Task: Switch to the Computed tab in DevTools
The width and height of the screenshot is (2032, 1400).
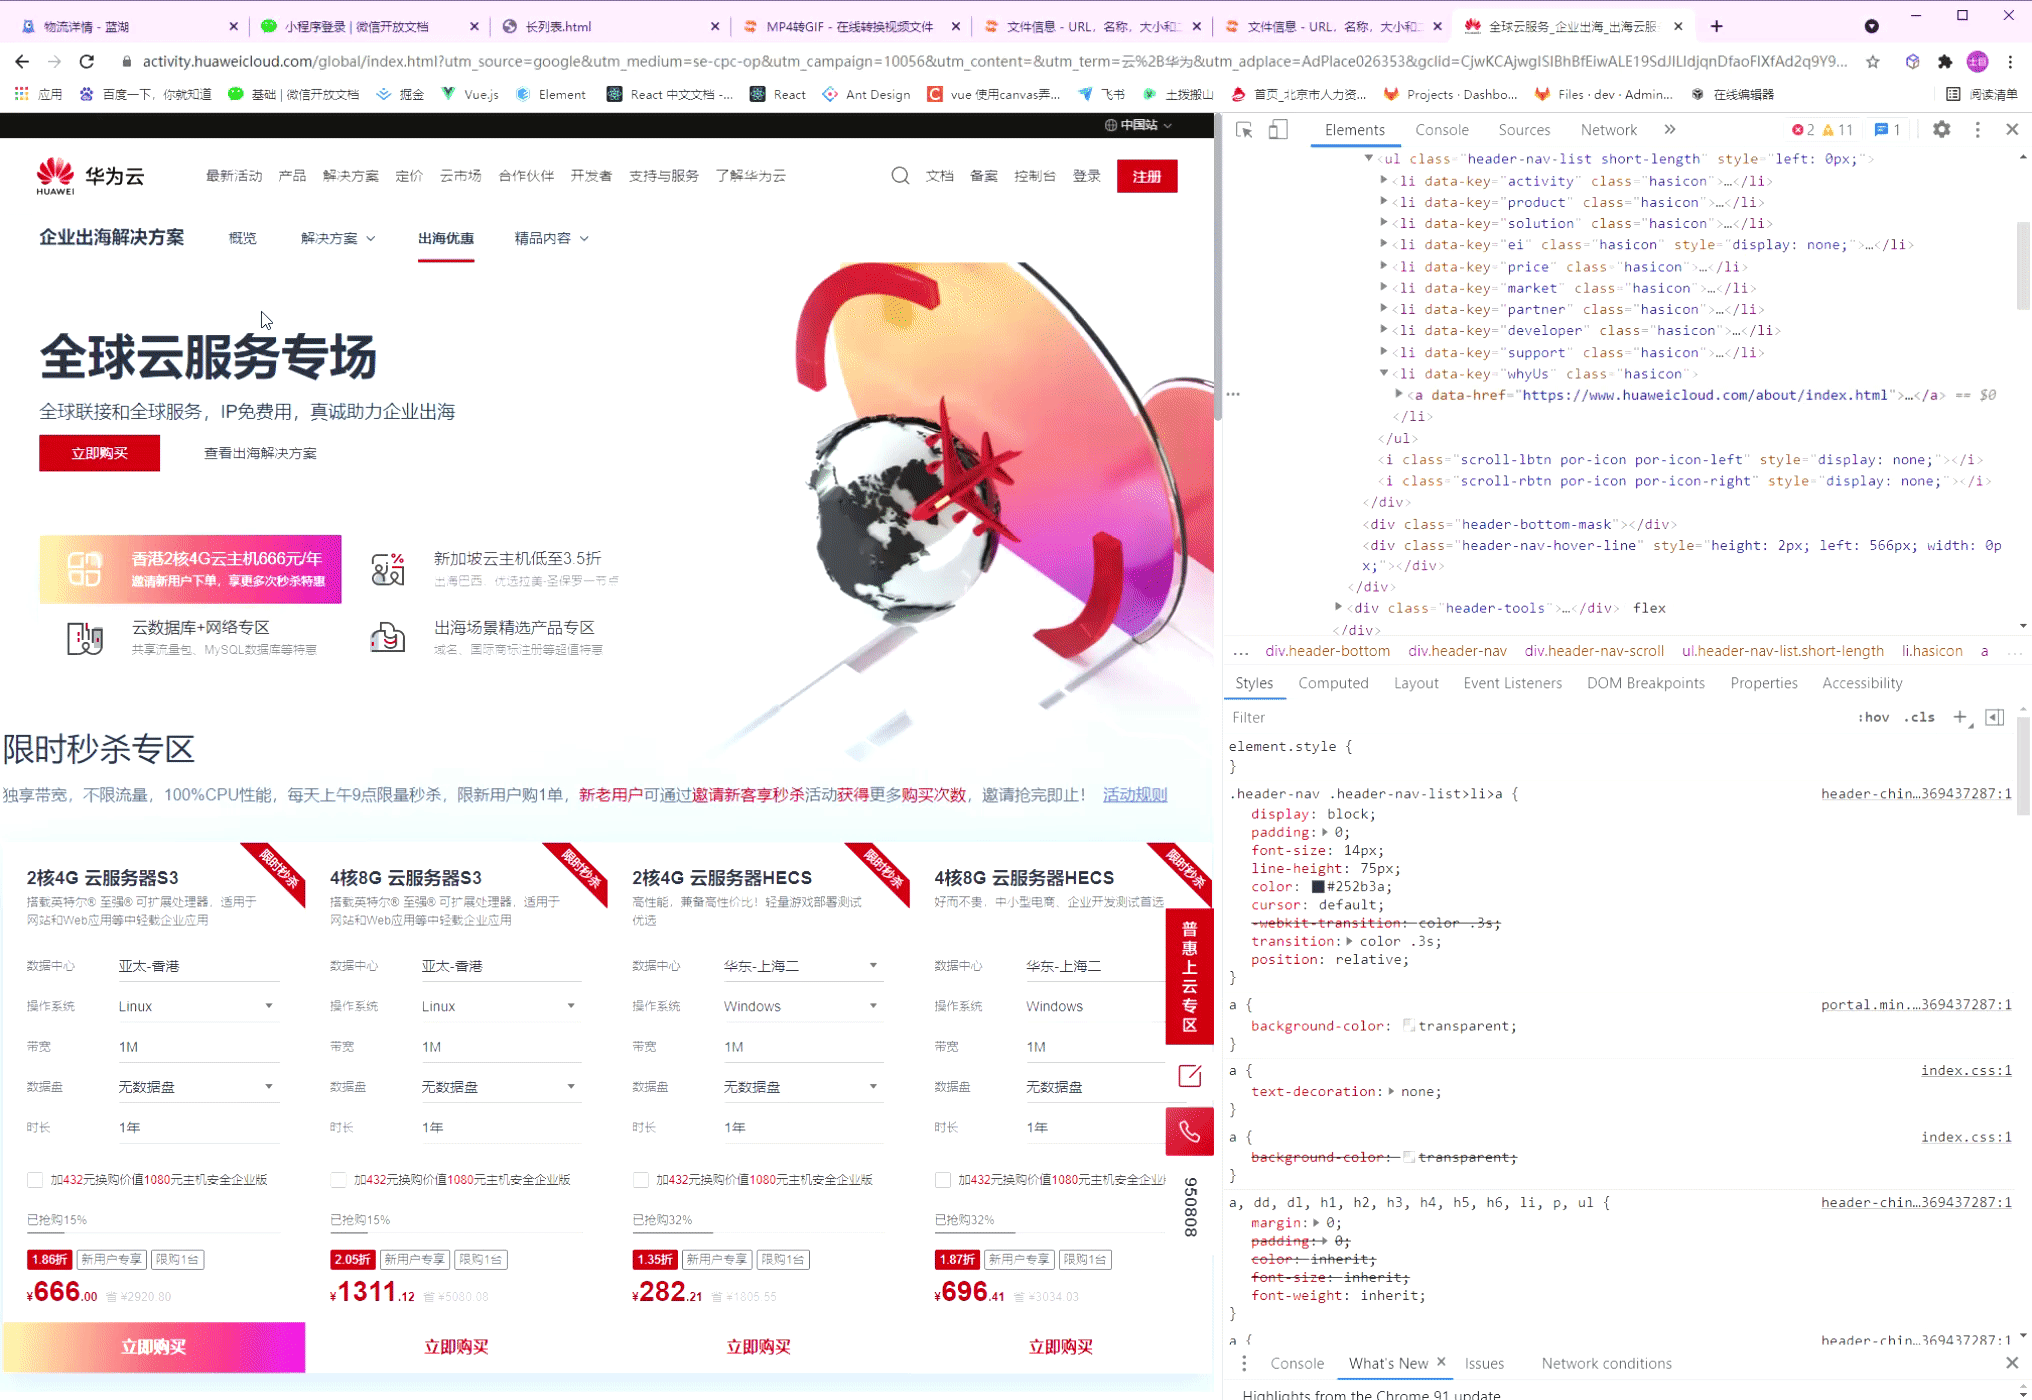Action: coord(1334,683)
